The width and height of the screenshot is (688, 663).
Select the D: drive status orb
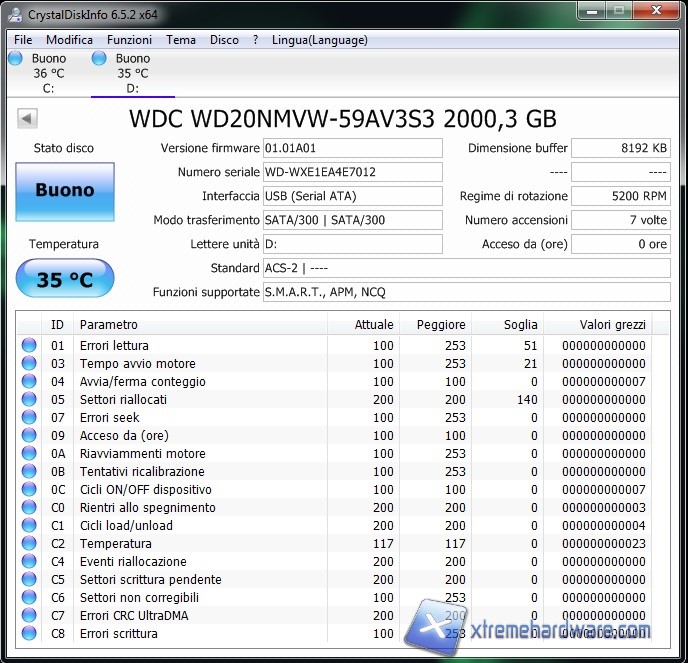point(99,59)
